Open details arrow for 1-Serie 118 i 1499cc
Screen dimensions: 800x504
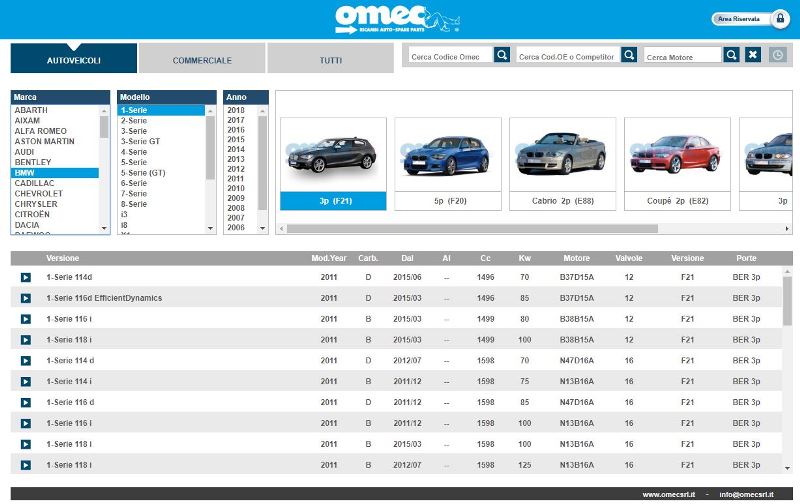[26, 340]
